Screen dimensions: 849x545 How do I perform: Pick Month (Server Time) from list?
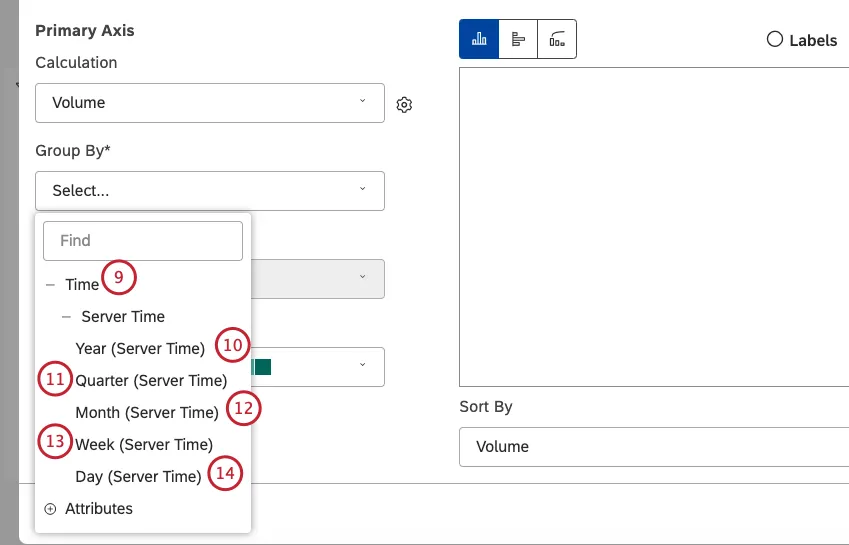click(147, 413)
